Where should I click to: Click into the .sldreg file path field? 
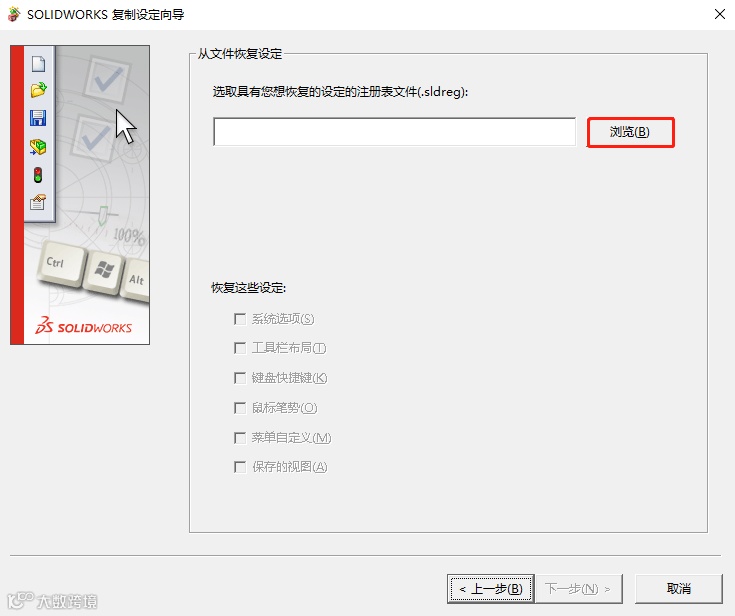394,132
